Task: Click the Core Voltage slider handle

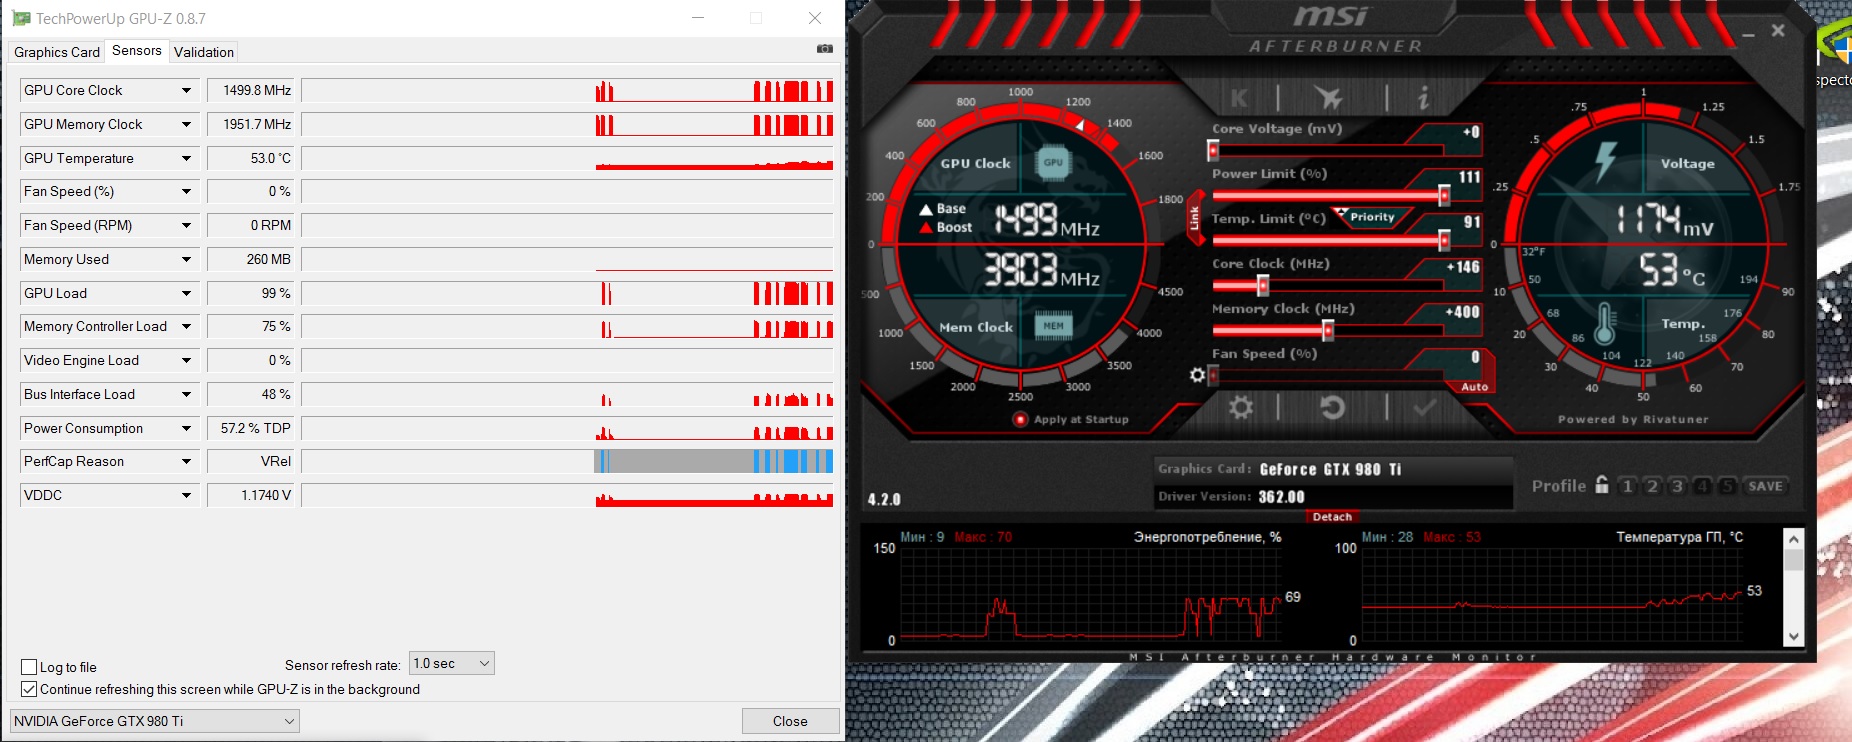Action: tap(1213, 150)
